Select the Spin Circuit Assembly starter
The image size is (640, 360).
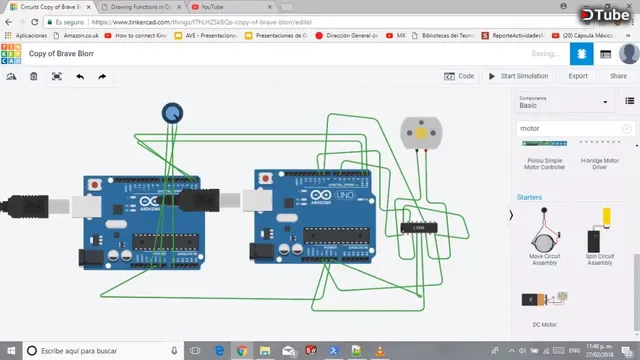pos(600,237)
